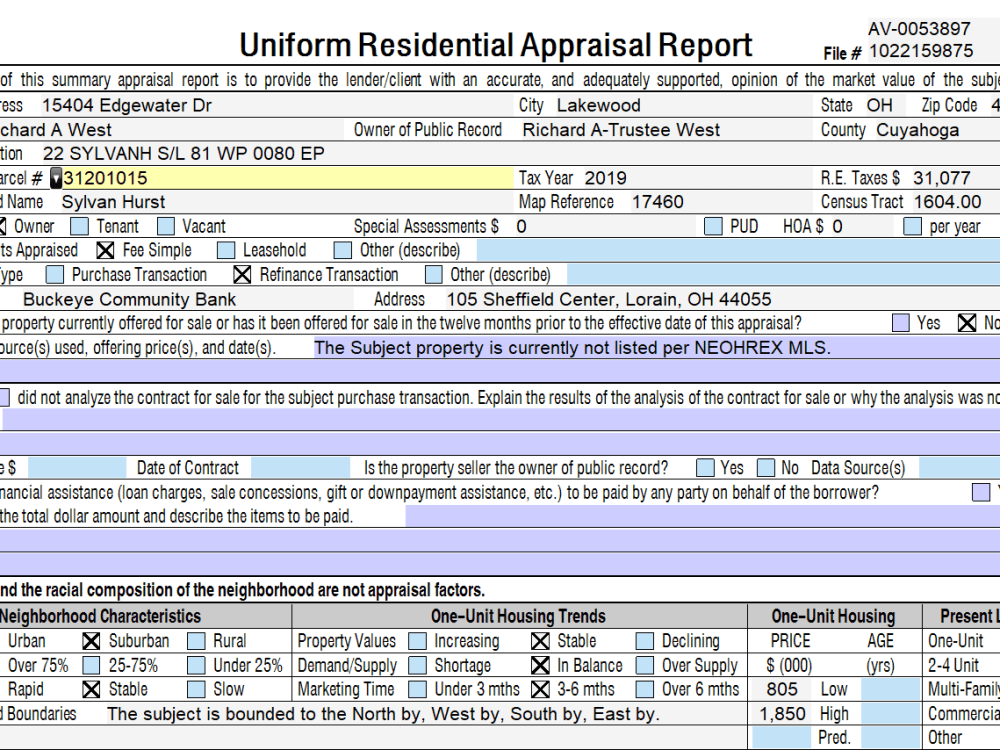
Task: Edit the parcel number field 31201015
Action: click(287, 179)
